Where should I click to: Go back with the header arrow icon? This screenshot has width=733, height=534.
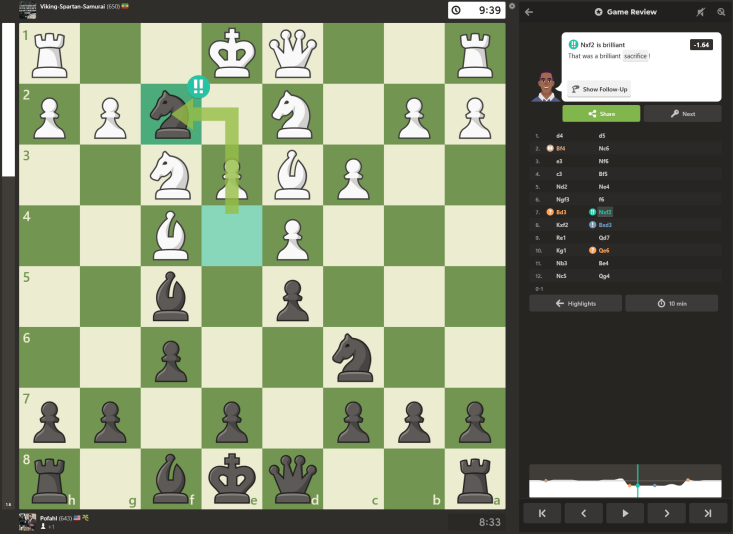[x=529, y=12]
